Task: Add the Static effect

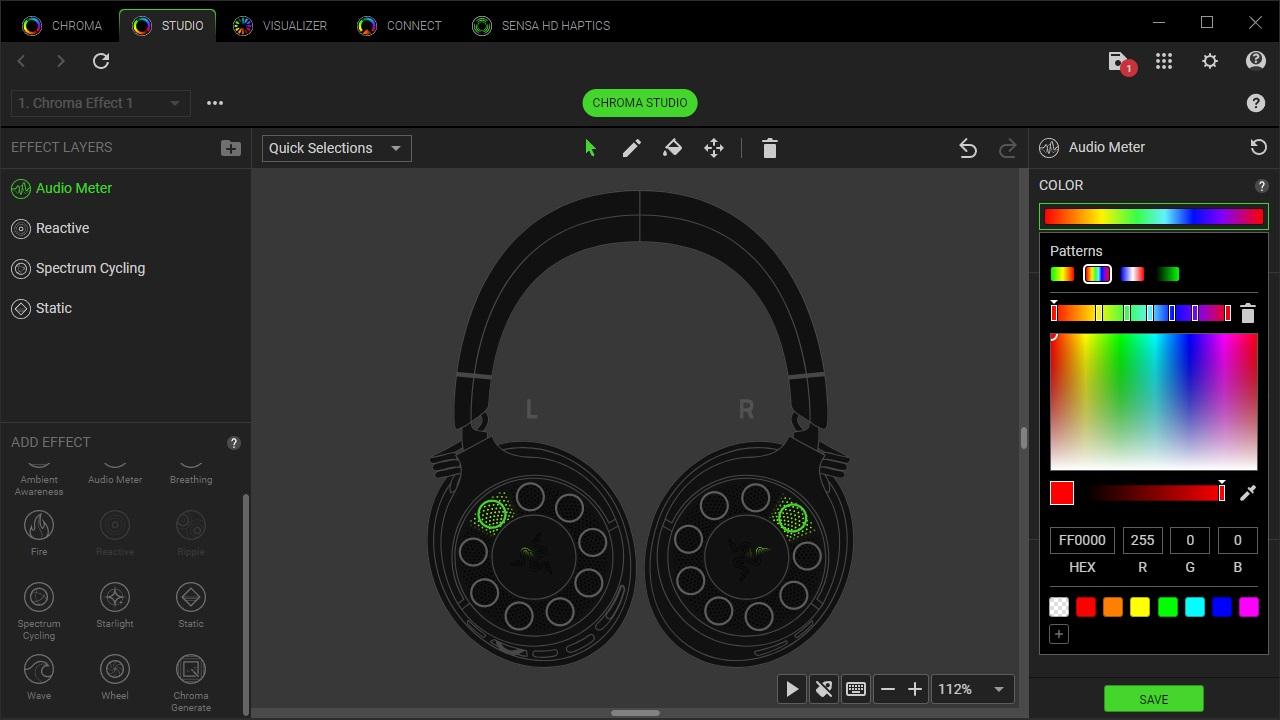Action: click(x=191, y=605)
